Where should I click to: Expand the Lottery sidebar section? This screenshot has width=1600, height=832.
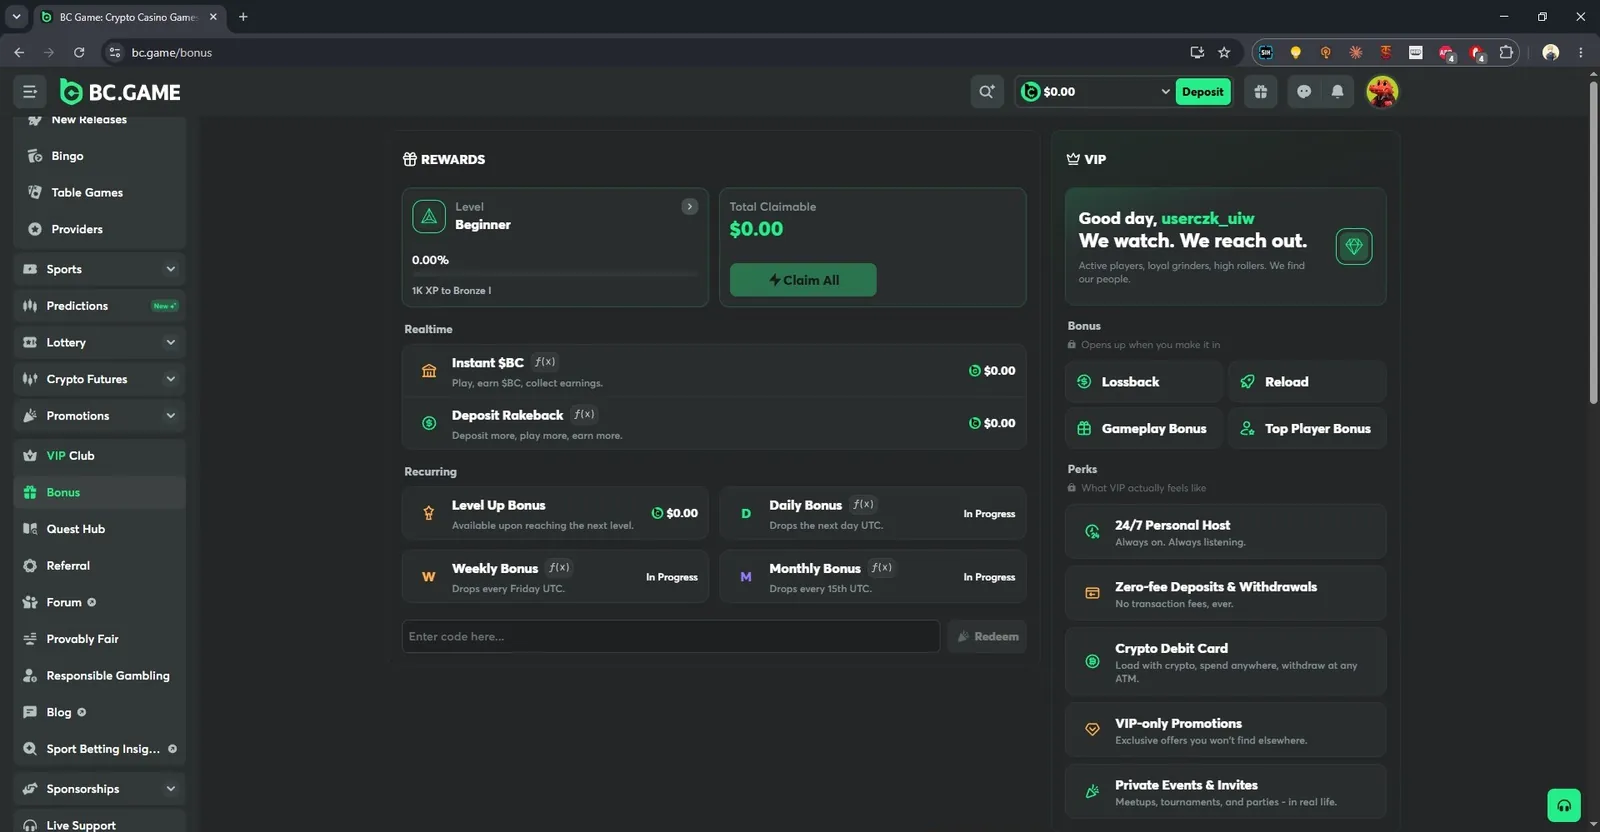coord(100,342)
